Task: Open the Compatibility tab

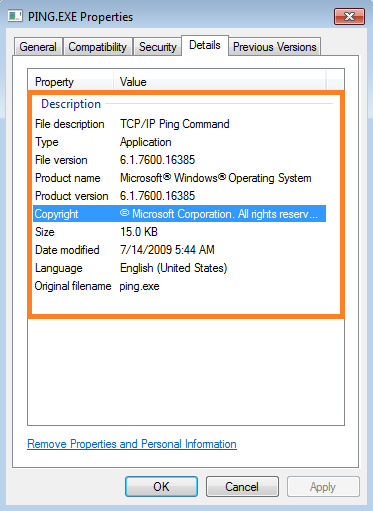Action: tap(97, 47)
